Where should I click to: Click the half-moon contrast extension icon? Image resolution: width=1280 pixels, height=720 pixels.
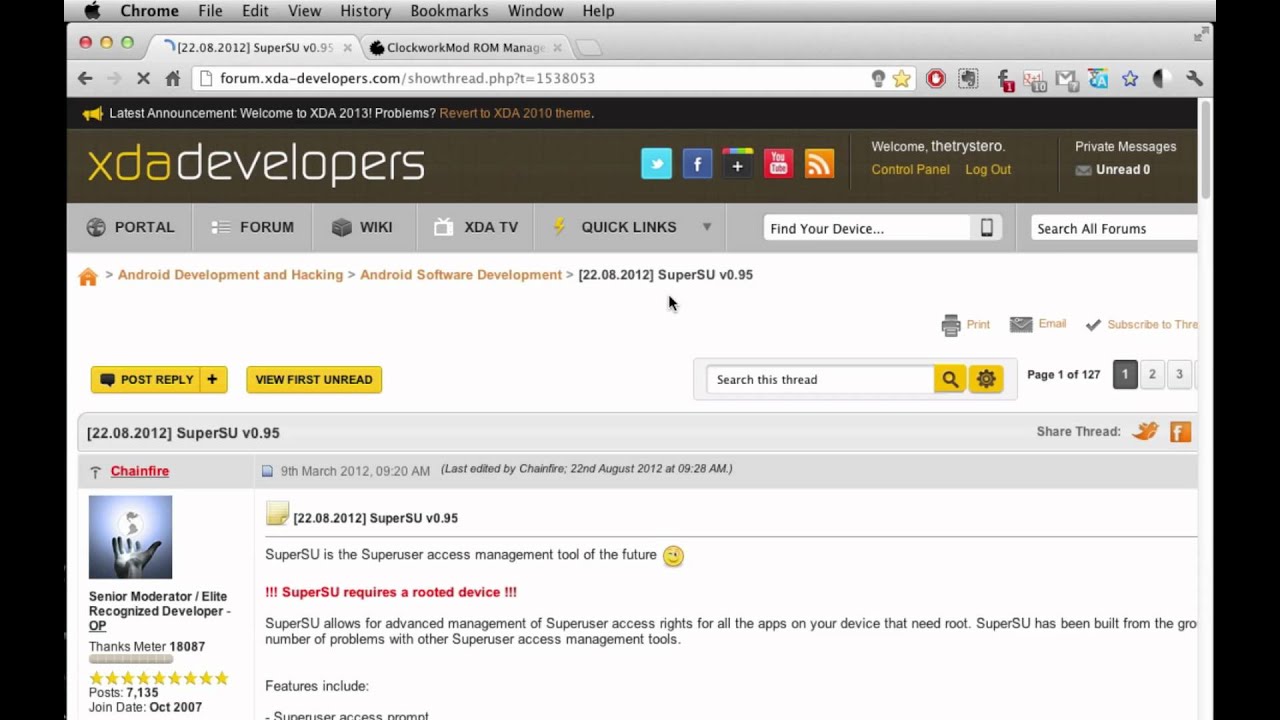click(1162, 78)
